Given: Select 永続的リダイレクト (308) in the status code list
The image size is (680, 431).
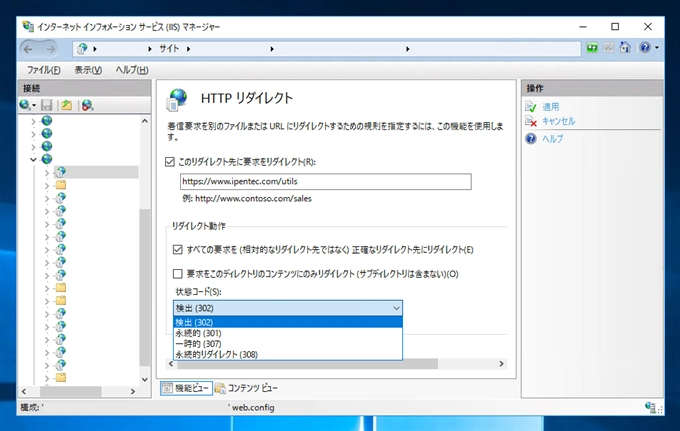Looking at the screenshot, I should (x=288, y=354).
